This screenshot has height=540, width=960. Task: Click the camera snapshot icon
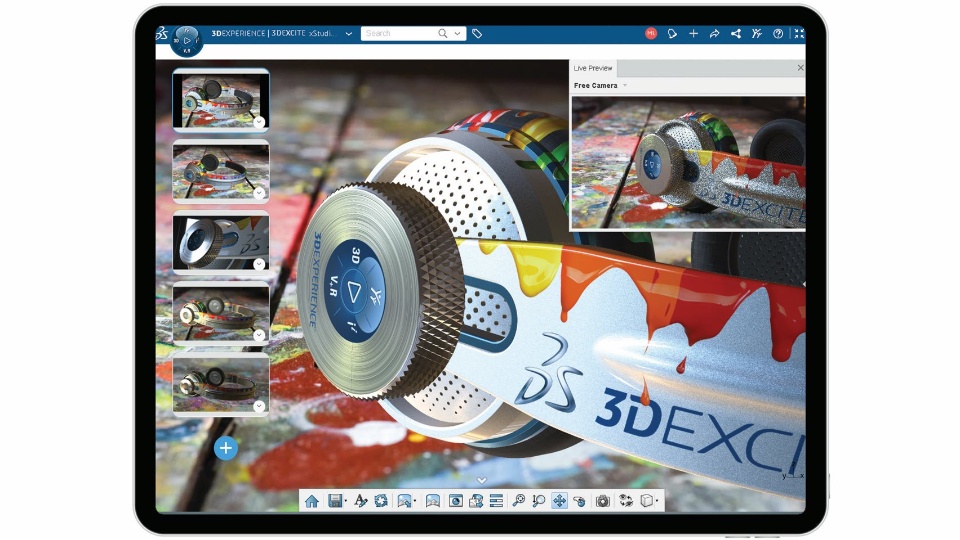[x=603, y=501]
